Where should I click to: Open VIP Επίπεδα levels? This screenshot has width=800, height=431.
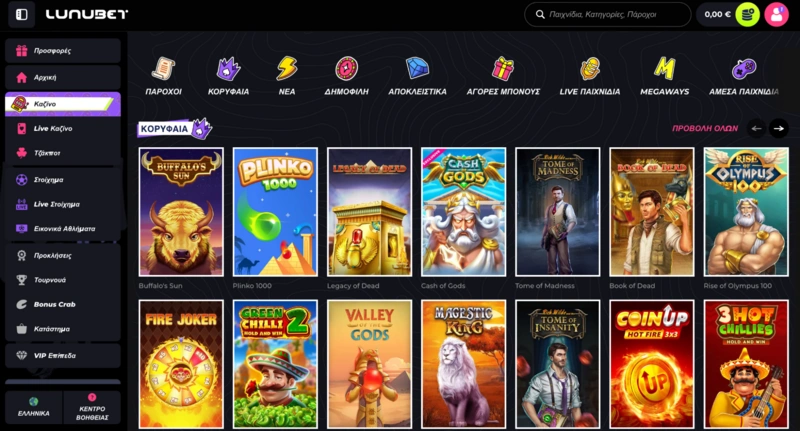coord(63,356)
